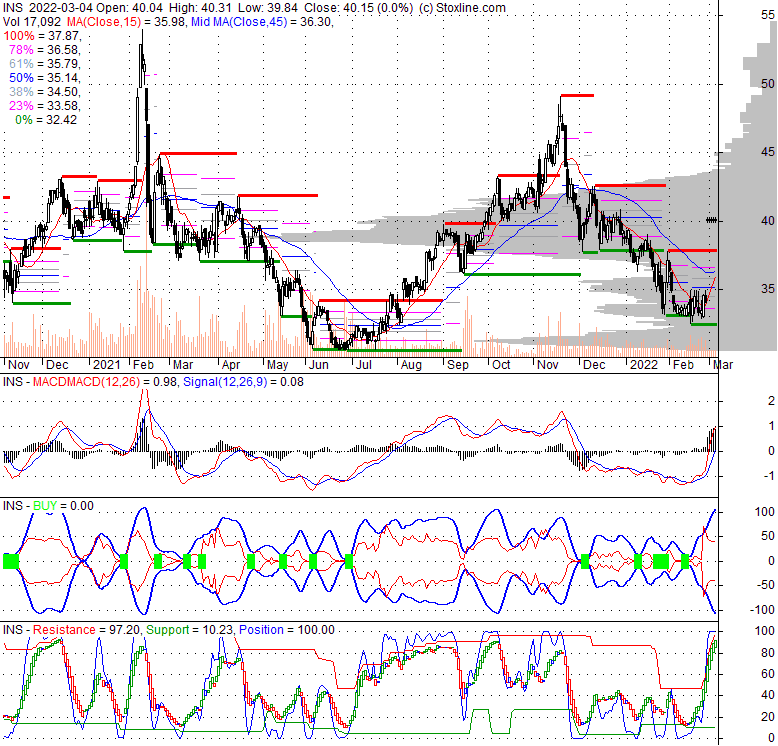Click the 80 tick on Resistance panel axis
This screenshot has height=746, width=778.
(x=768, y=653)
